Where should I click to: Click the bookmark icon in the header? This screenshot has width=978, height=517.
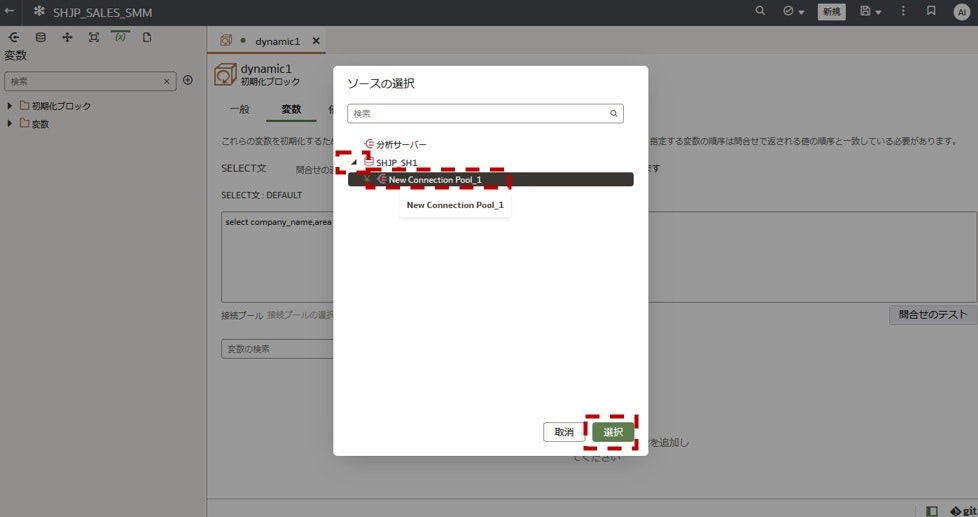931,11
